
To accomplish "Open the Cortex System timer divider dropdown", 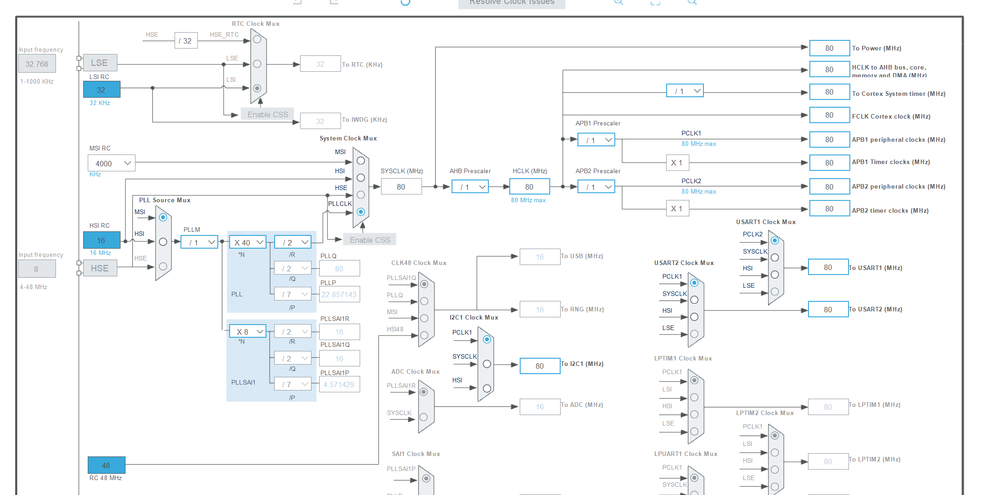I will (x=685, y=91).
